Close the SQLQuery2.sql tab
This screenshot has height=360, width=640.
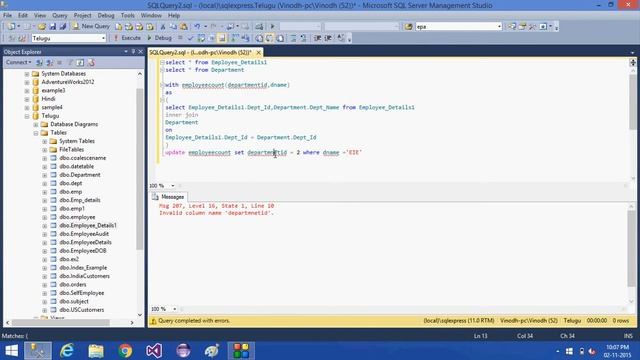(x=258, y=53)
